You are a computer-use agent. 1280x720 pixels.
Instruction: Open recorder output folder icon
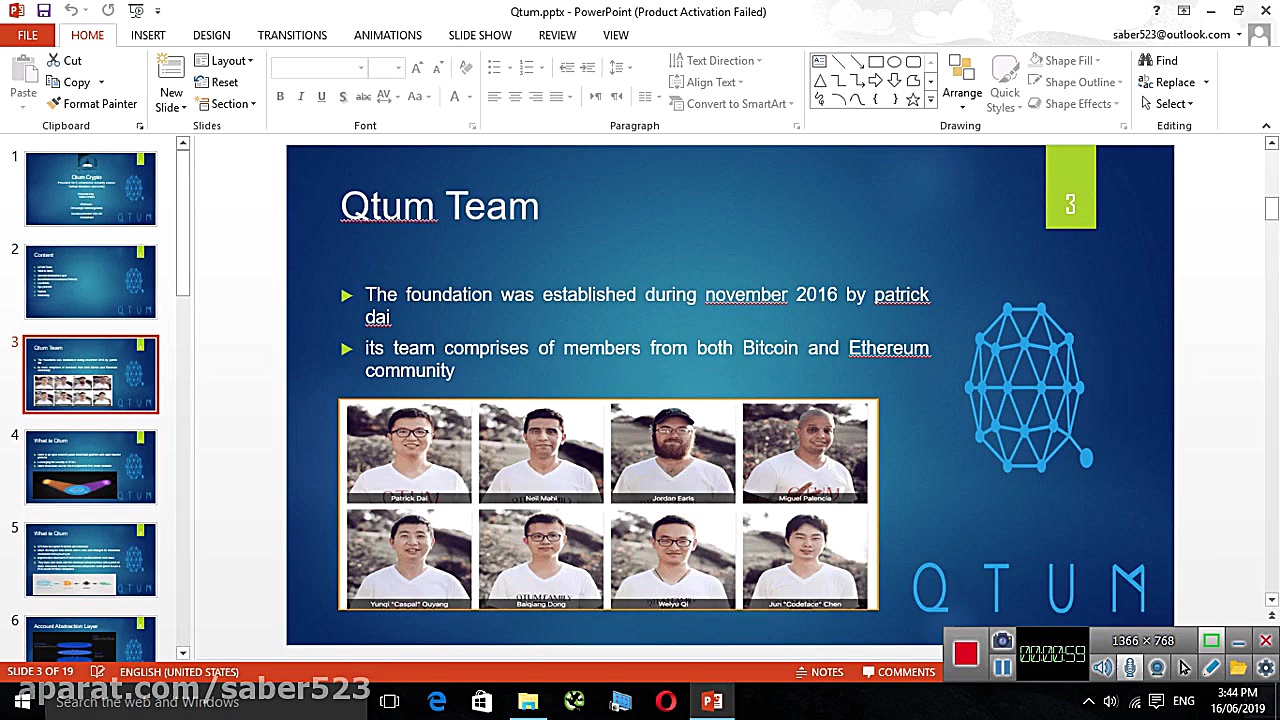(x=1238, y=668)
